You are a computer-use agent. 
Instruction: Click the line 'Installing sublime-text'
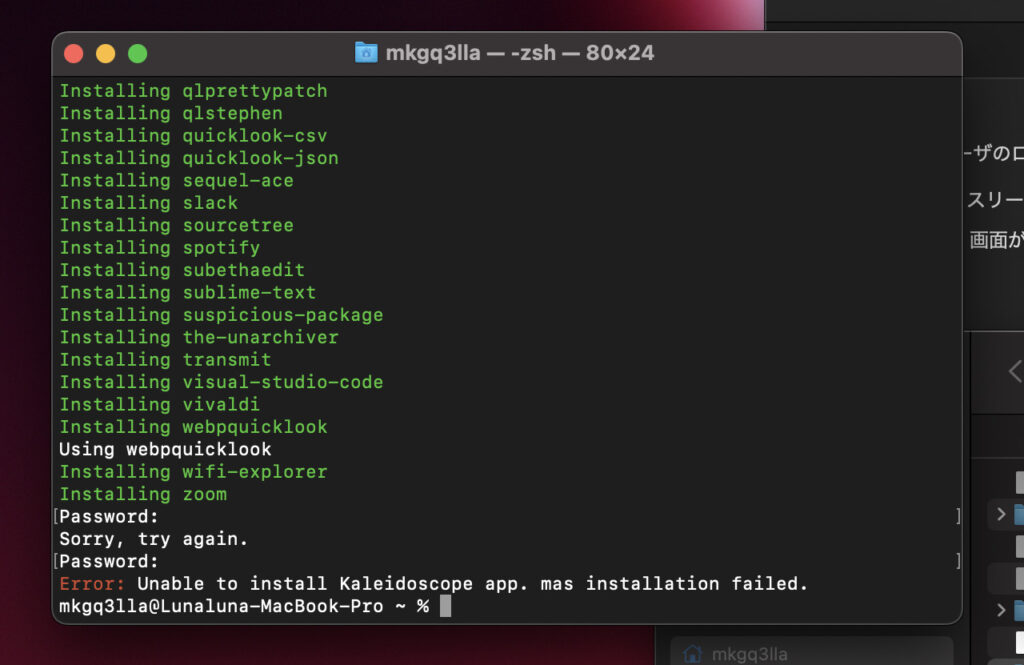[188, 293]
